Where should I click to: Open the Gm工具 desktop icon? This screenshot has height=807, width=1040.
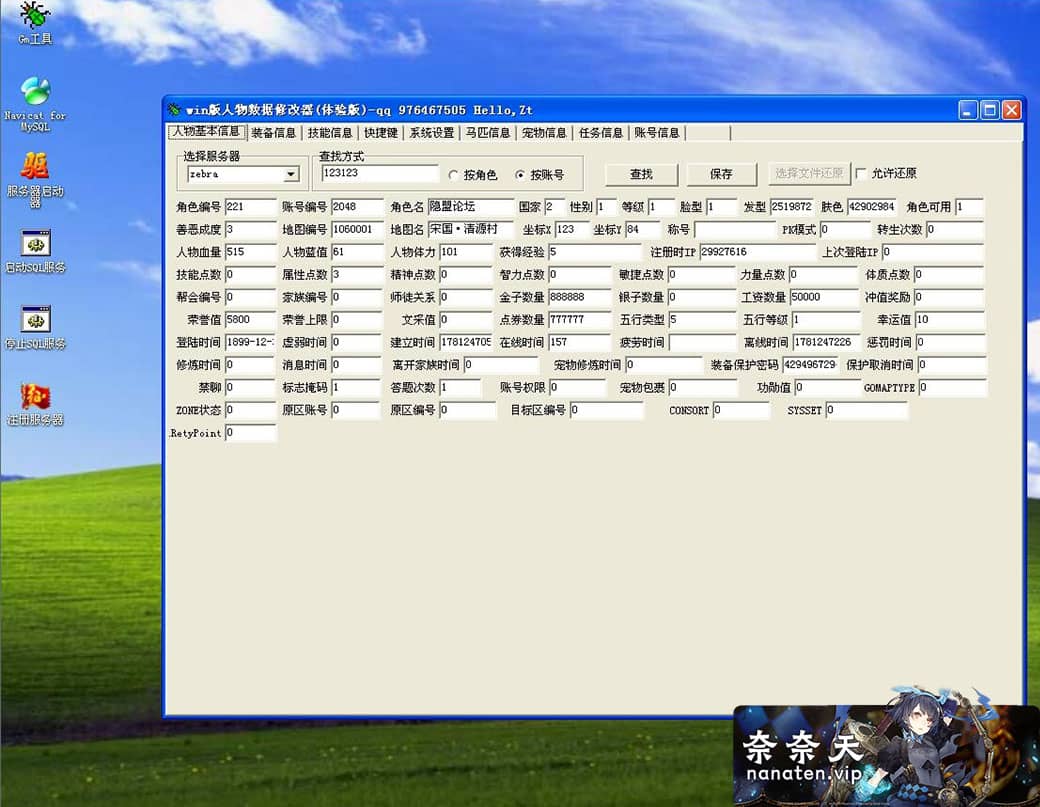pyautogui.click(x=34, y=23)
